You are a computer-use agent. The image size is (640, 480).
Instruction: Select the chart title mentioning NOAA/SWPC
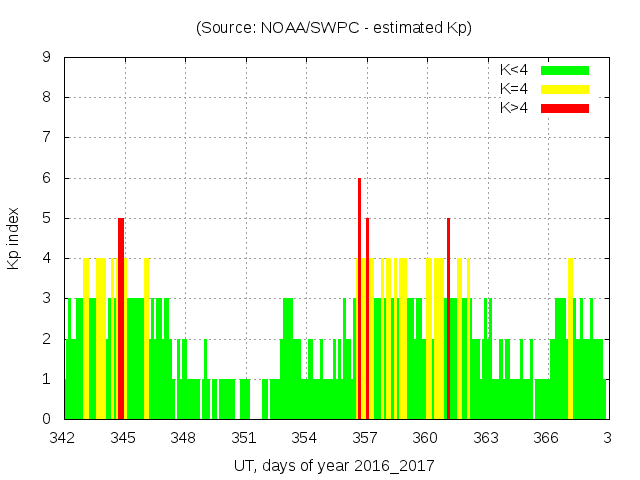click(334, 28)
